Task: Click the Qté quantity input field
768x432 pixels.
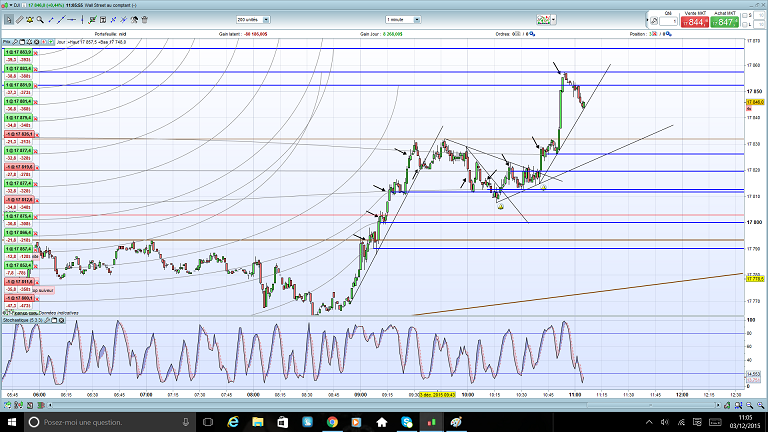Action: point(668,22)
